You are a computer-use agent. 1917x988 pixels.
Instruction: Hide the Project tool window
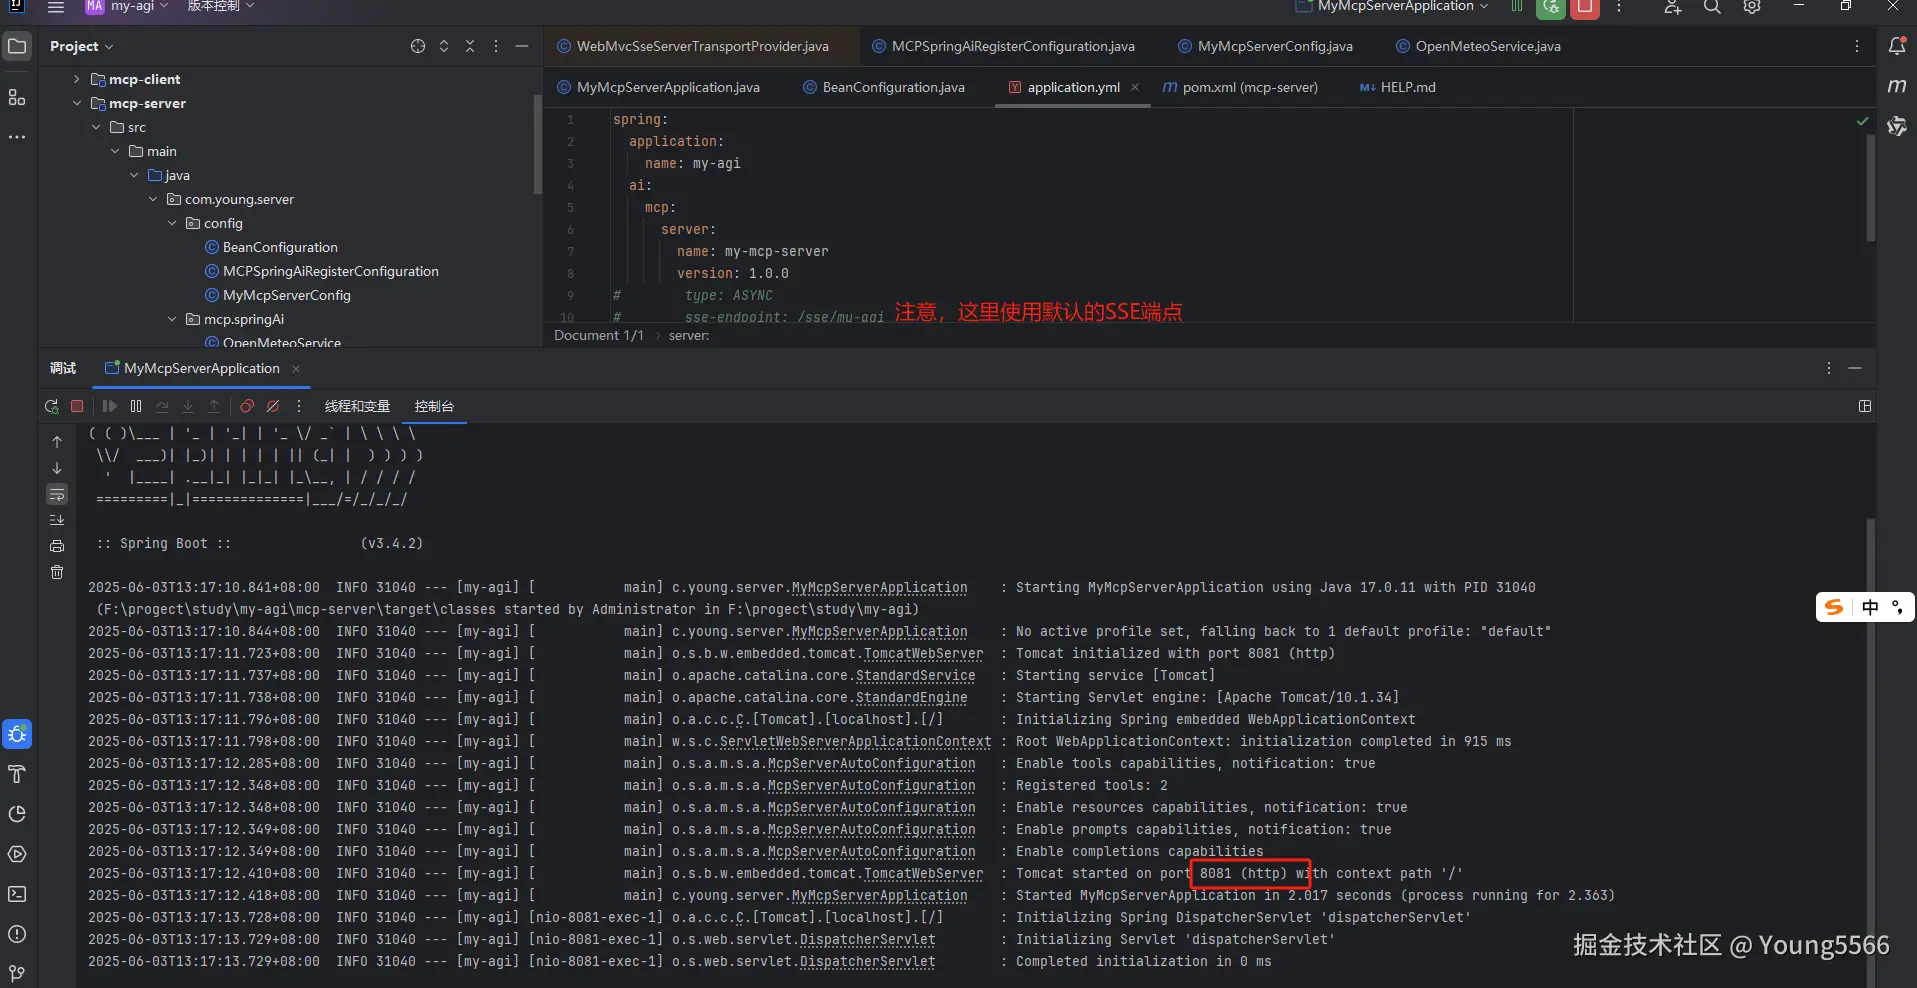point(522,46)
